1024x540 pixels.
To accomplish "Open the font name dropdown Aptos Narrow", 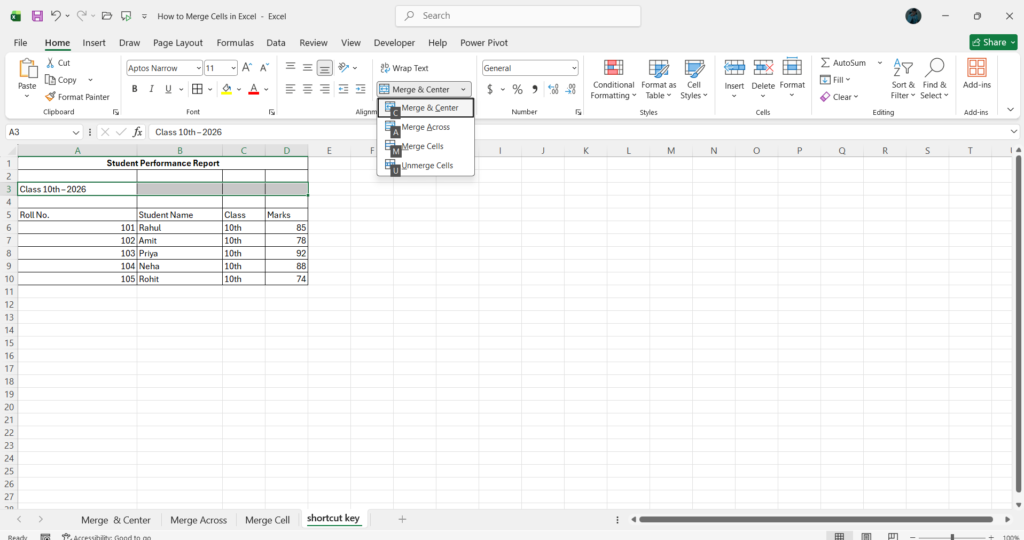I will [x=199, y=68].
